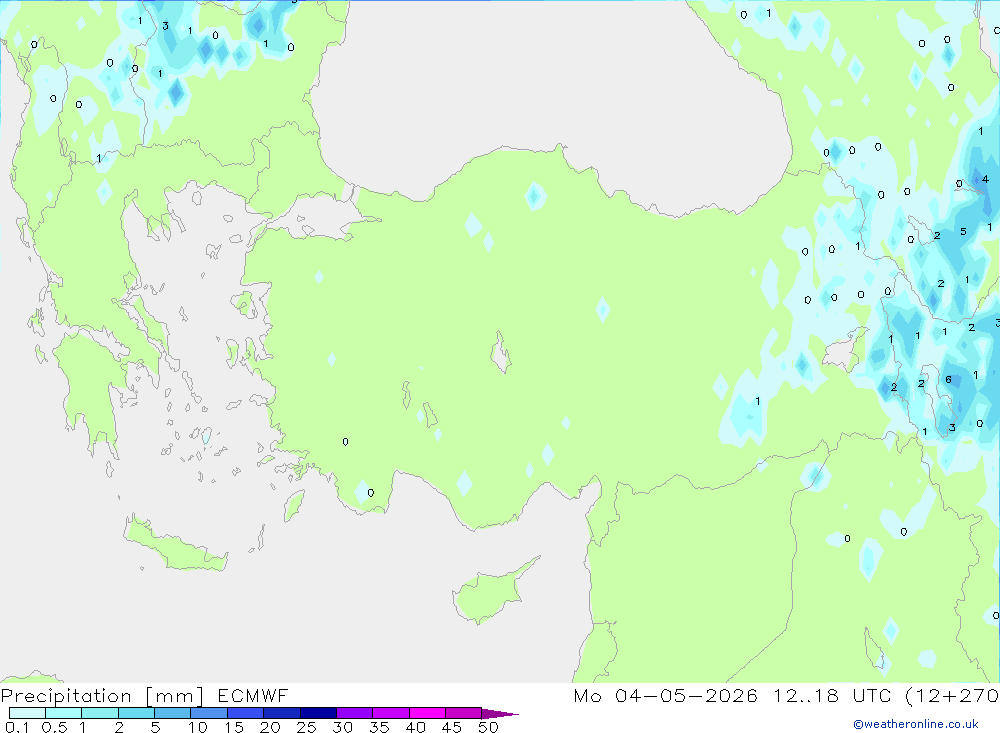
Task: Click the '(12+270' forecast offset text
Action: pyautogui.click(x=952, y=695)
